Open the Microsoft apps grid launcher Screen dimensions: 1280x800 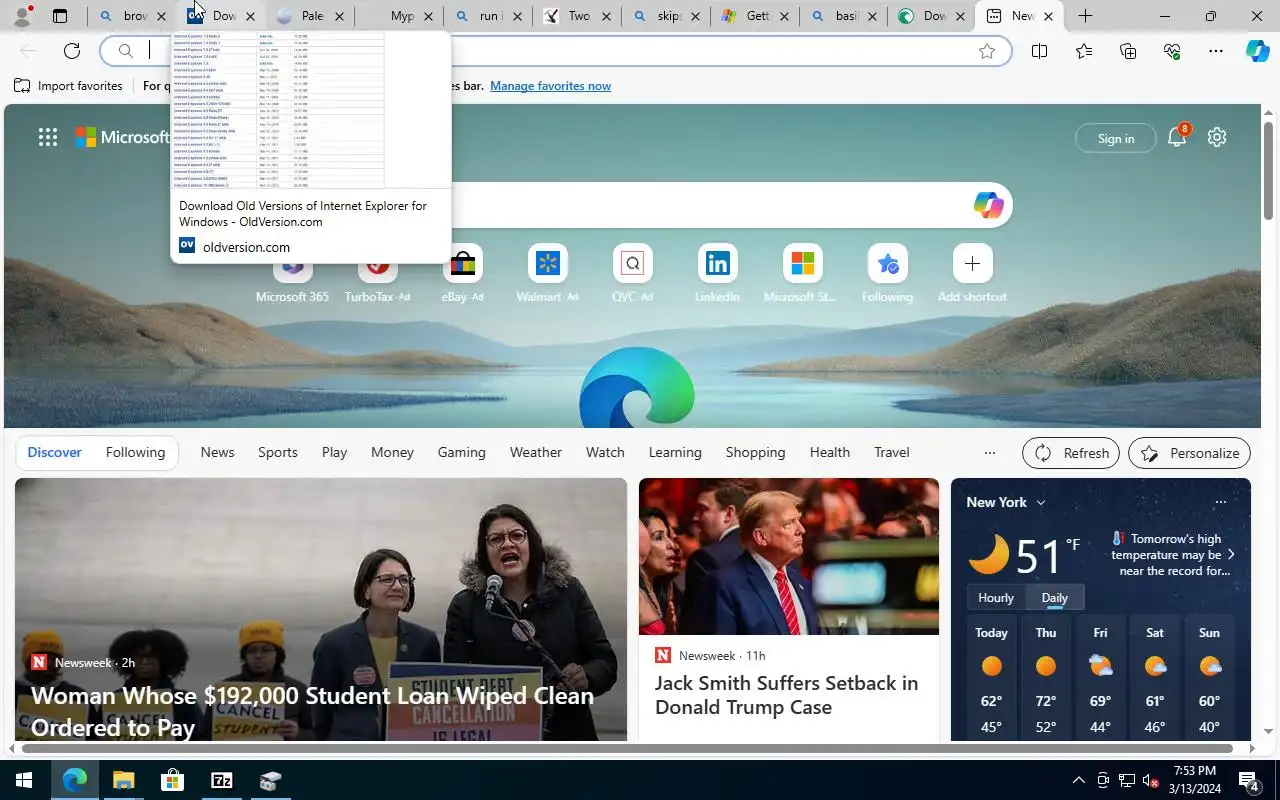47,137
